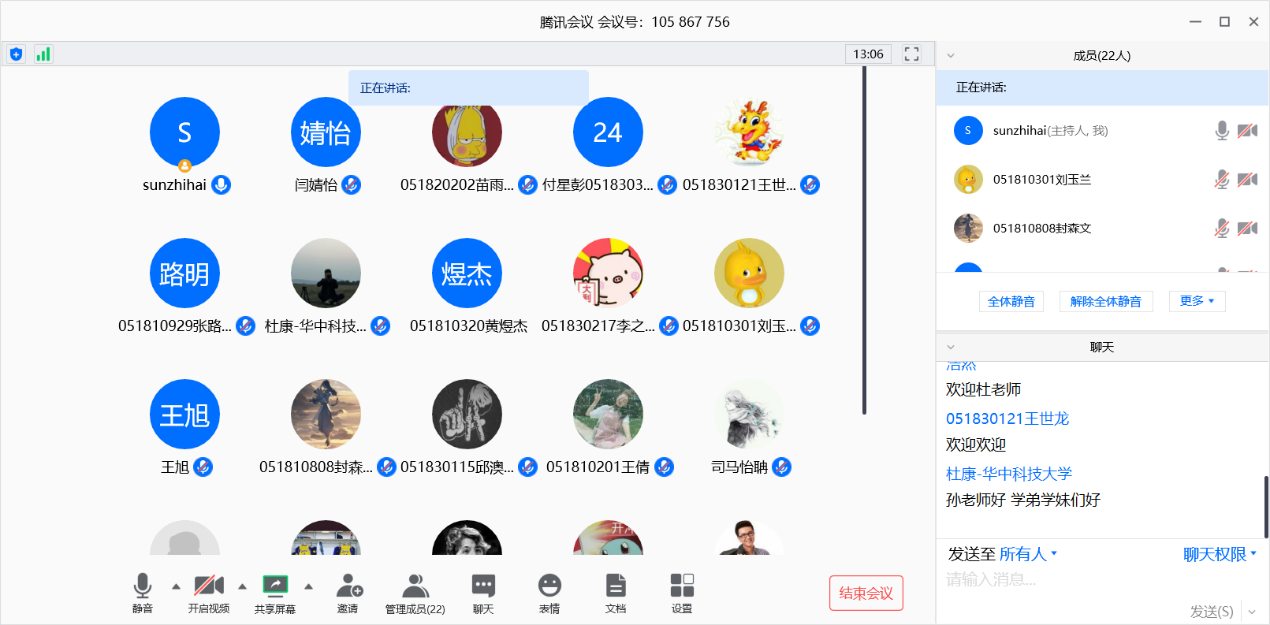1270x625 pixels.
Task: Click the network signal strength icon
Action: point(43,54)
